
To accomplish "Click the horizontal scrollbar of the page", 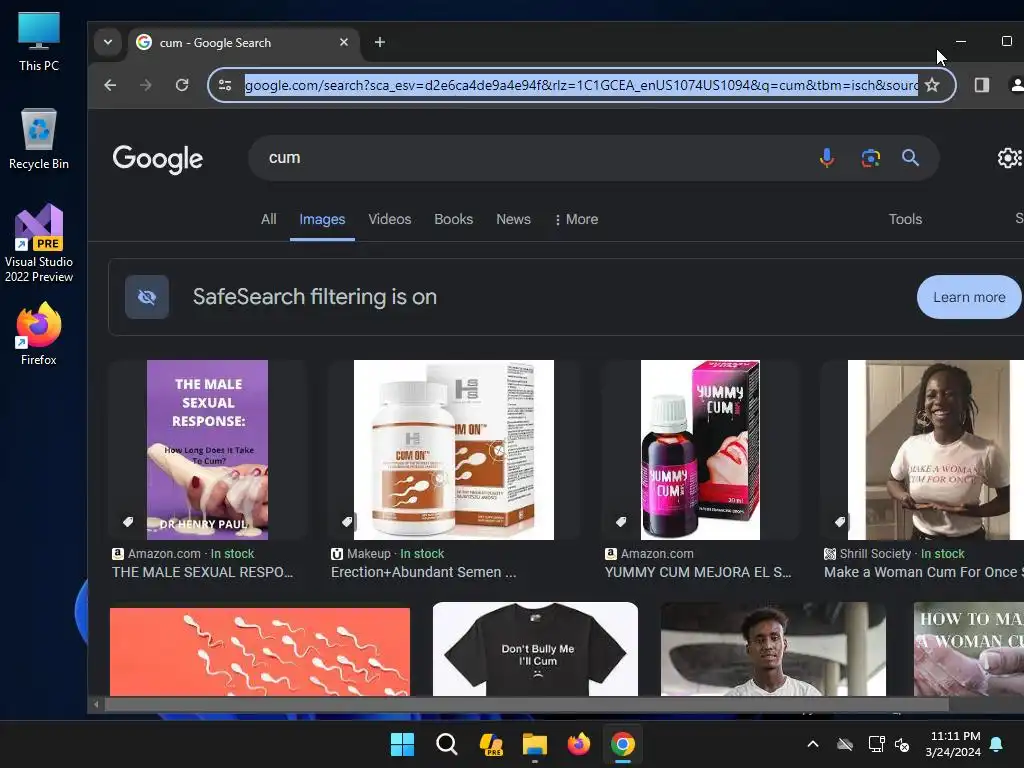I will [x=526, y=705].
